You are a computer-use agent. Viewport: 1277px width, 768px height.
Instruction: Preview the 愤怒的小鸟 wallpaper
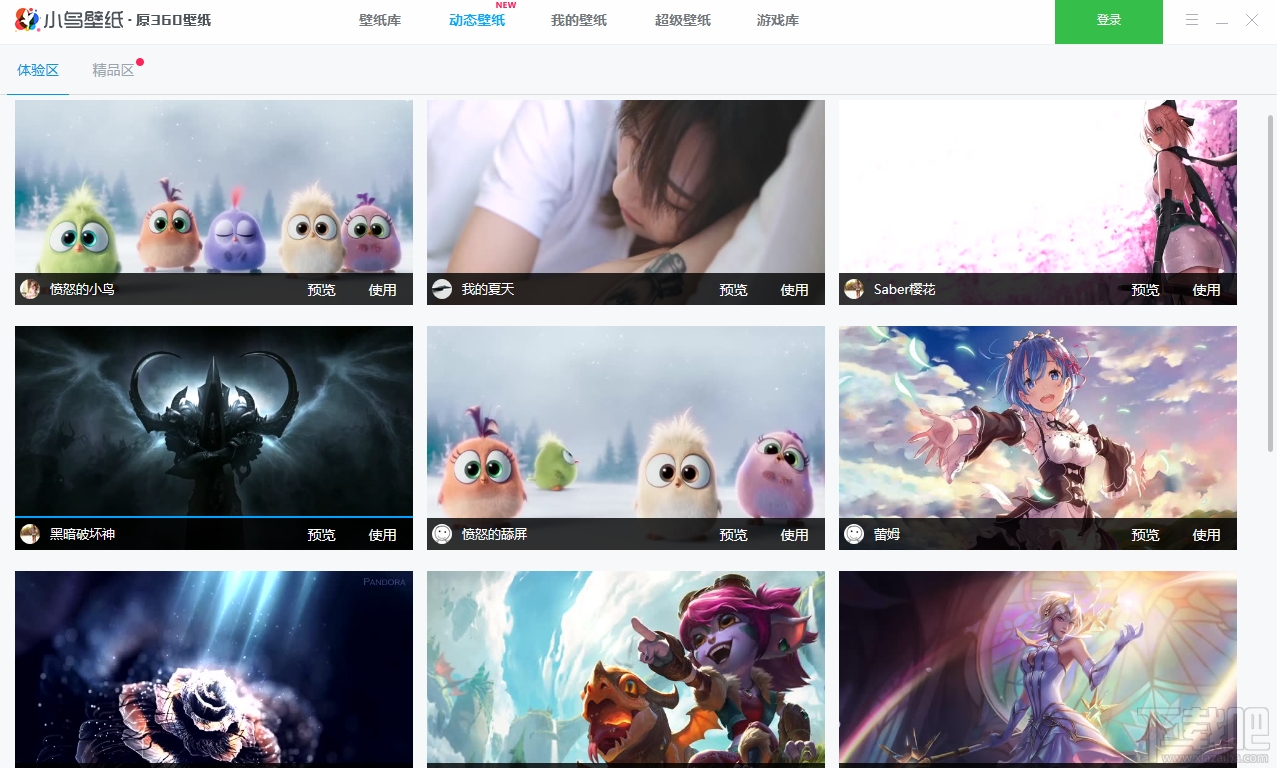pos(322,290)
